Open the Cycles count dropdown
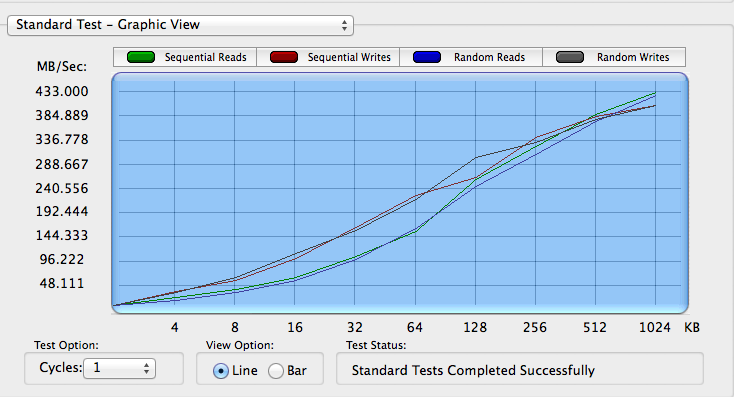The height and width of the screenshot is (397, 734). pos(119,368)
